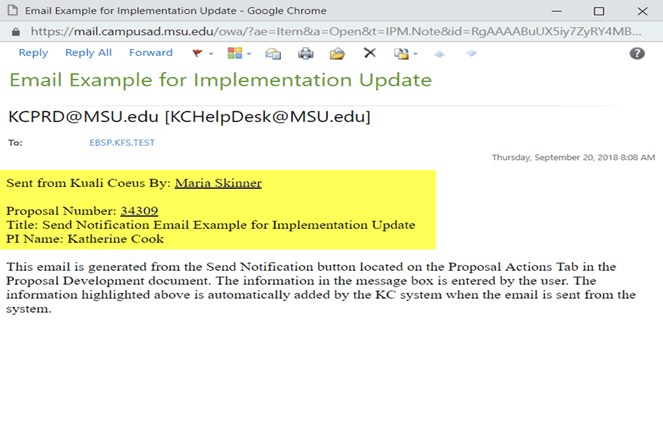Click the Maria Skinner link

coord(218,183)
